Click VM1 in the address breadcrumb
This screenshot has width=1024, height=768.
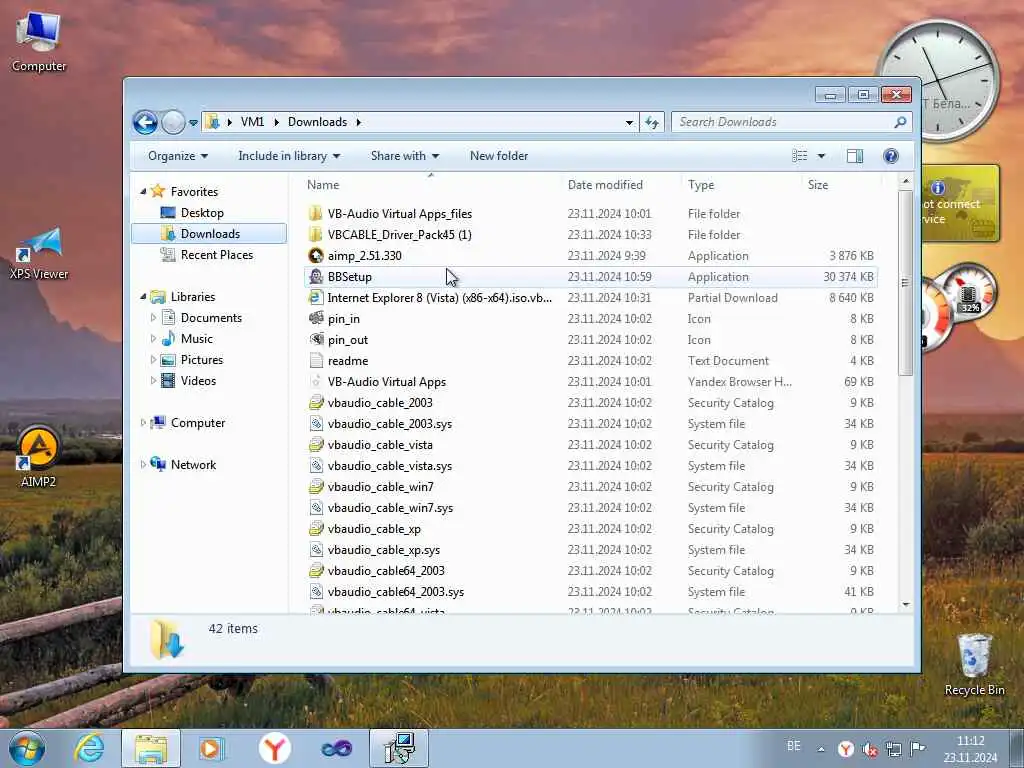pos(252,122)
